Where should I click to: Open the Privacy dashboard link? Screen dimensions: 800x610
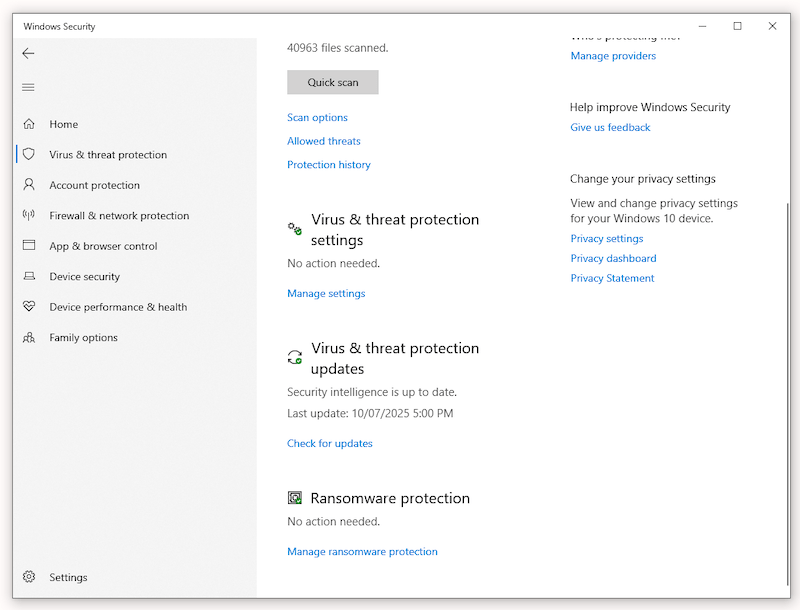613,258
